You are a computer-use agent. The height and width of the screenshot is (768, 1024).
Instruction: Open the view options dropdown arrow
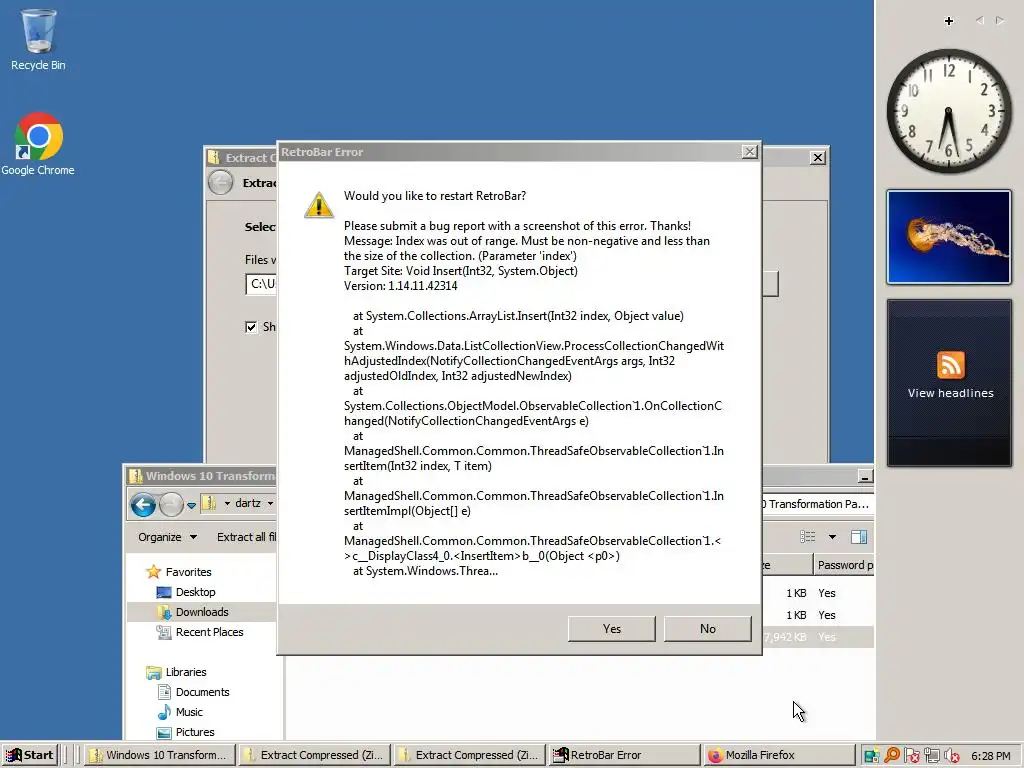coord(832,537)
